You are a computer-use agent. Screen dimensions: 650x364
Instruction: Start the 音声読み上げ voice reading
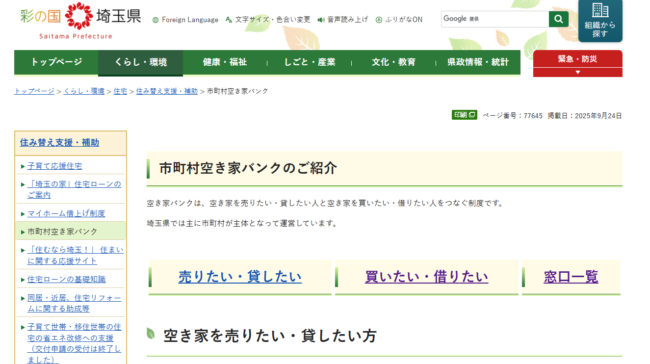[x=342, y=19]
